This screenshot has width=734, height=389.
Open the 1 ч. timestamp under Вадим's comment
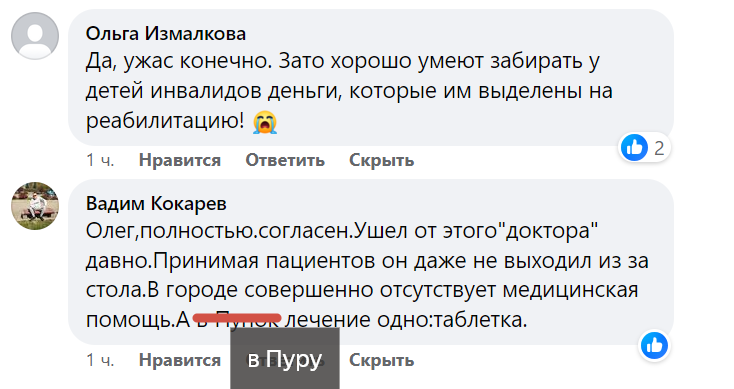tap(100, 360)
